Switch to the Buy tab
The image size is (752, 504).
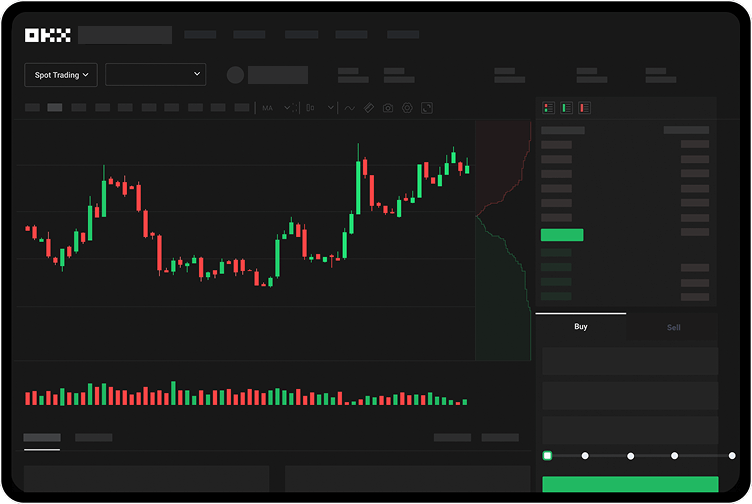pos(581,327)
